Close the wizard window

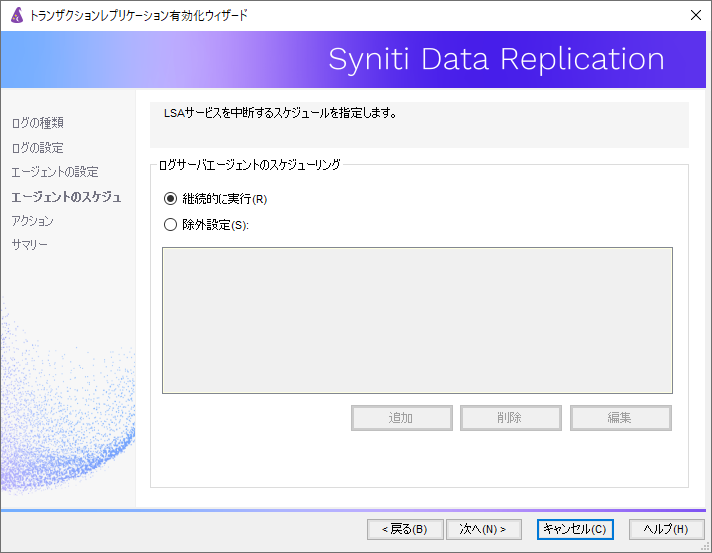pos(695,15)
